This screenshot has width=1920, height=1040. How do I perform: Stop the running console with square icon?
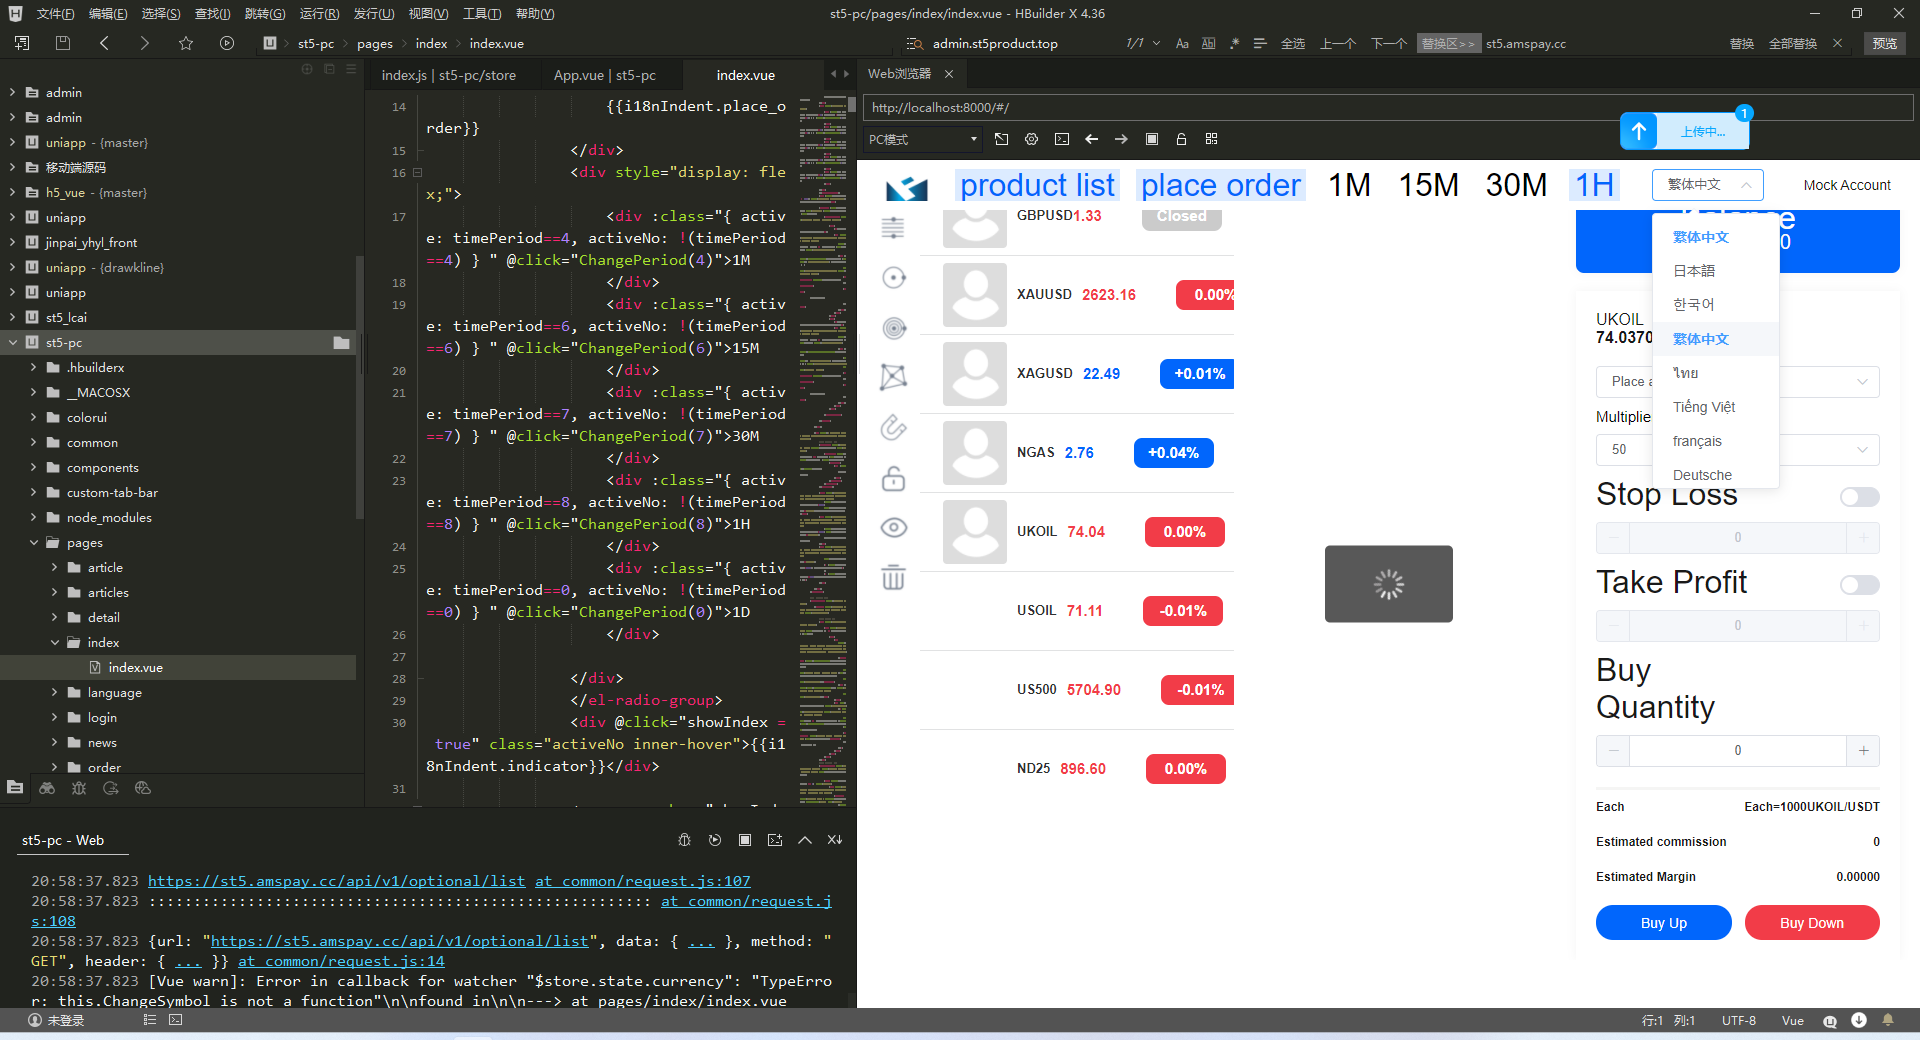click(x=744, y=840)
